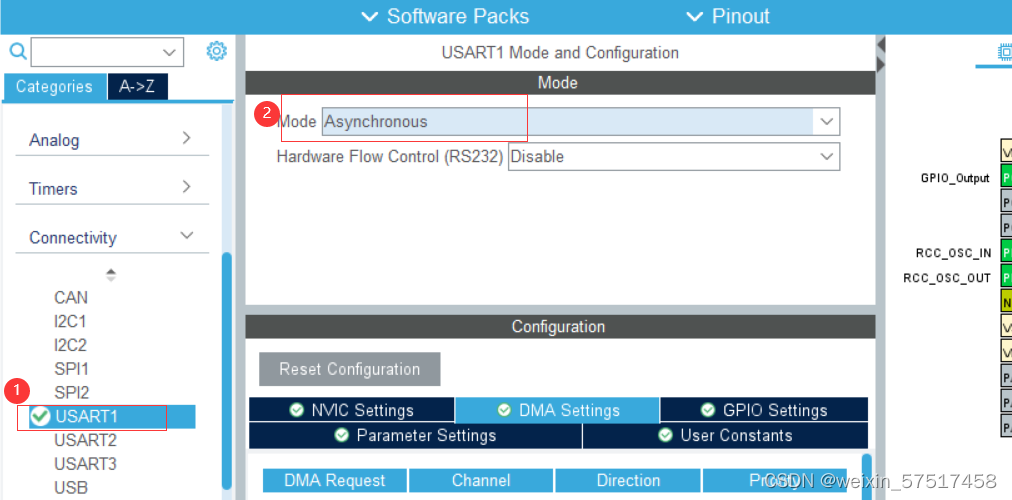
Task: Open the DMA Settings tab
Action: click(557, 410)
